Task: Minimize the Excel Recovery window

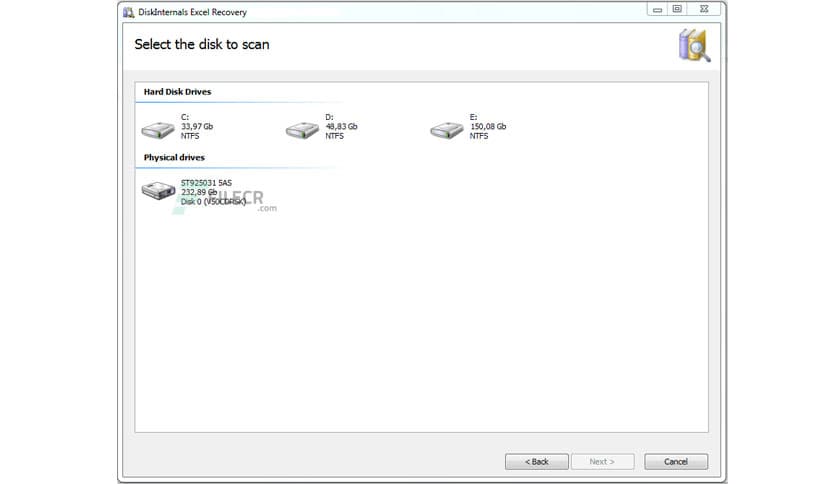Action: pyautogui.click(x=657, y=9)
